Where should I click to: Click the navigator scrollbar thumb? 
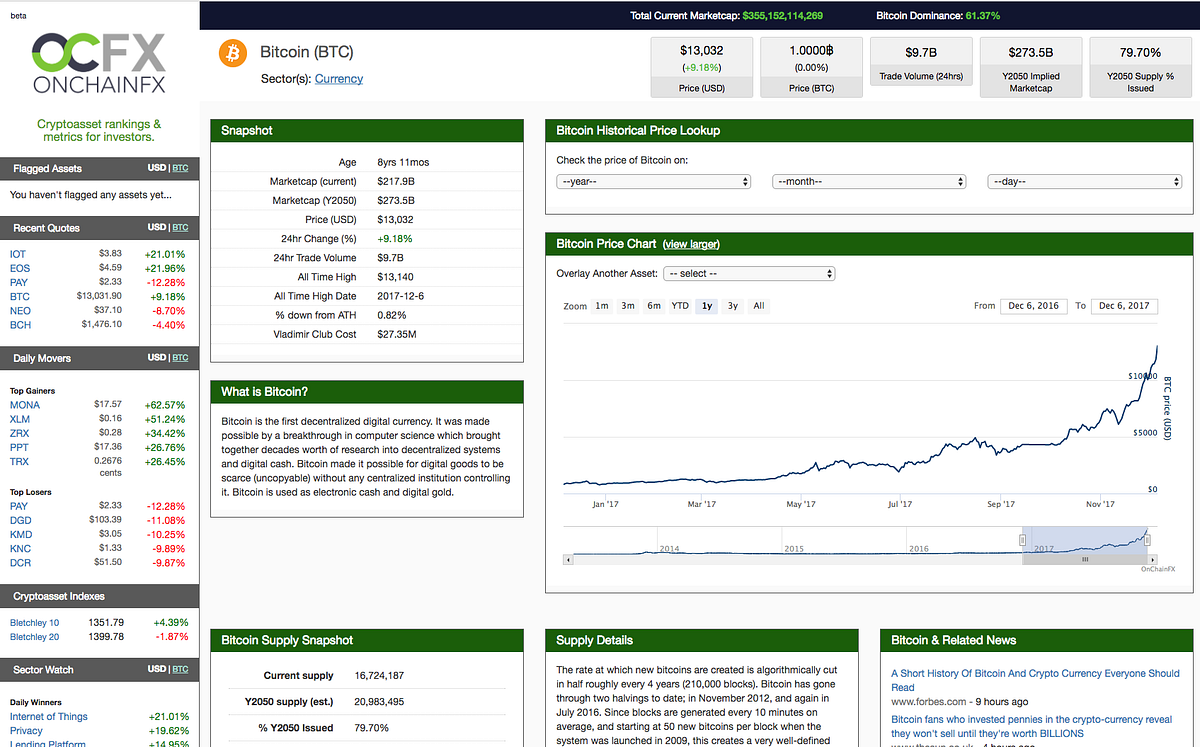[x=1085, y=560]
